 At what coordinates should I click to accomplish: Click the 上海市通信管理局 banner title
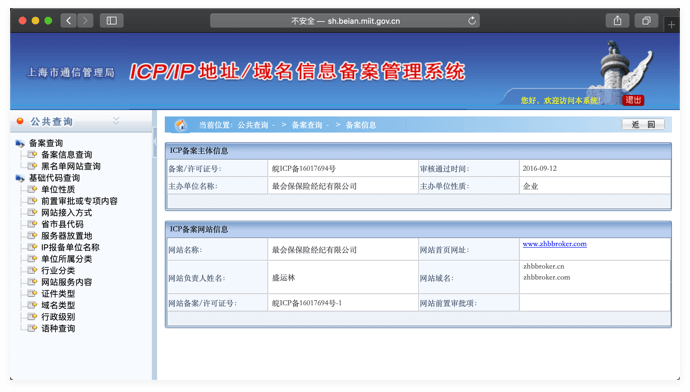click(71, 72)
